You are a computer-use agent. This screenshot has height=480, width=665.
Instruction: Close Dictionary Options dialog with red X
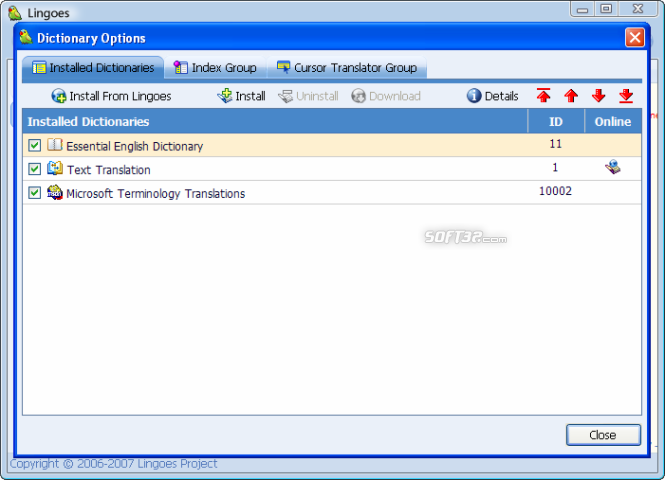point(634,37)
